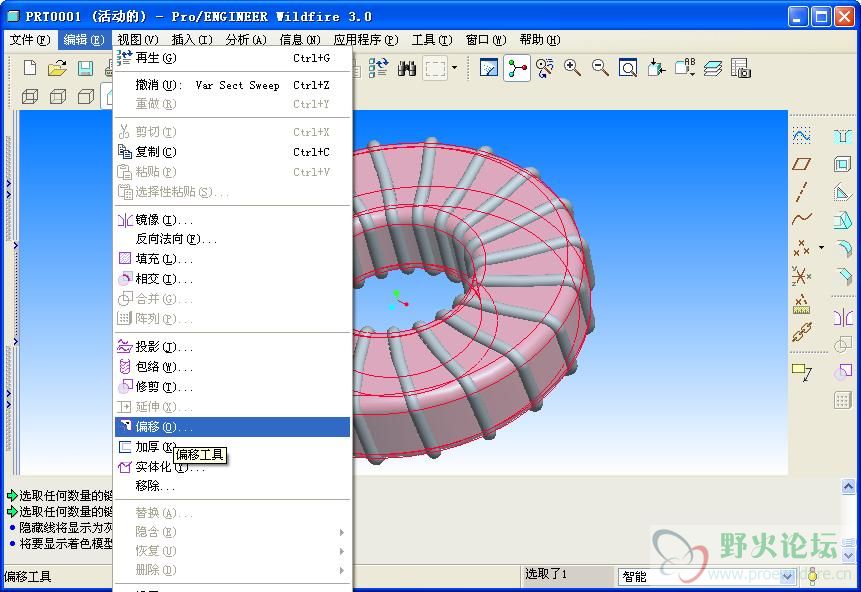Click the coordinate system tool icon
This screenshot has height=592, width=861.
point(802,275)
